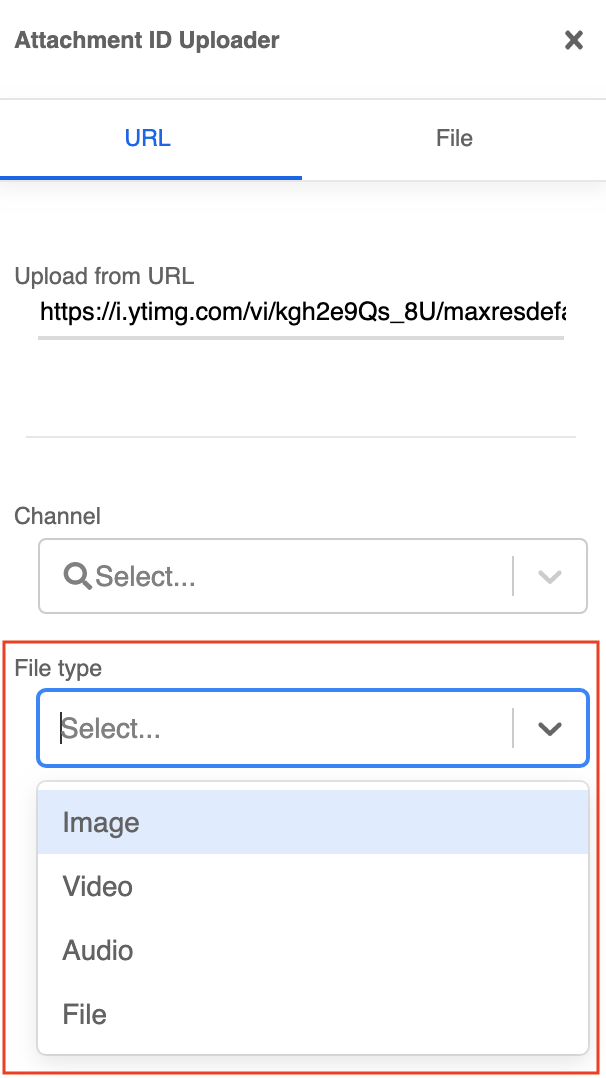The width and height of the screenshot is (606, 1078).
Task: Switch to the File tab
Action: tap(454, 138)
